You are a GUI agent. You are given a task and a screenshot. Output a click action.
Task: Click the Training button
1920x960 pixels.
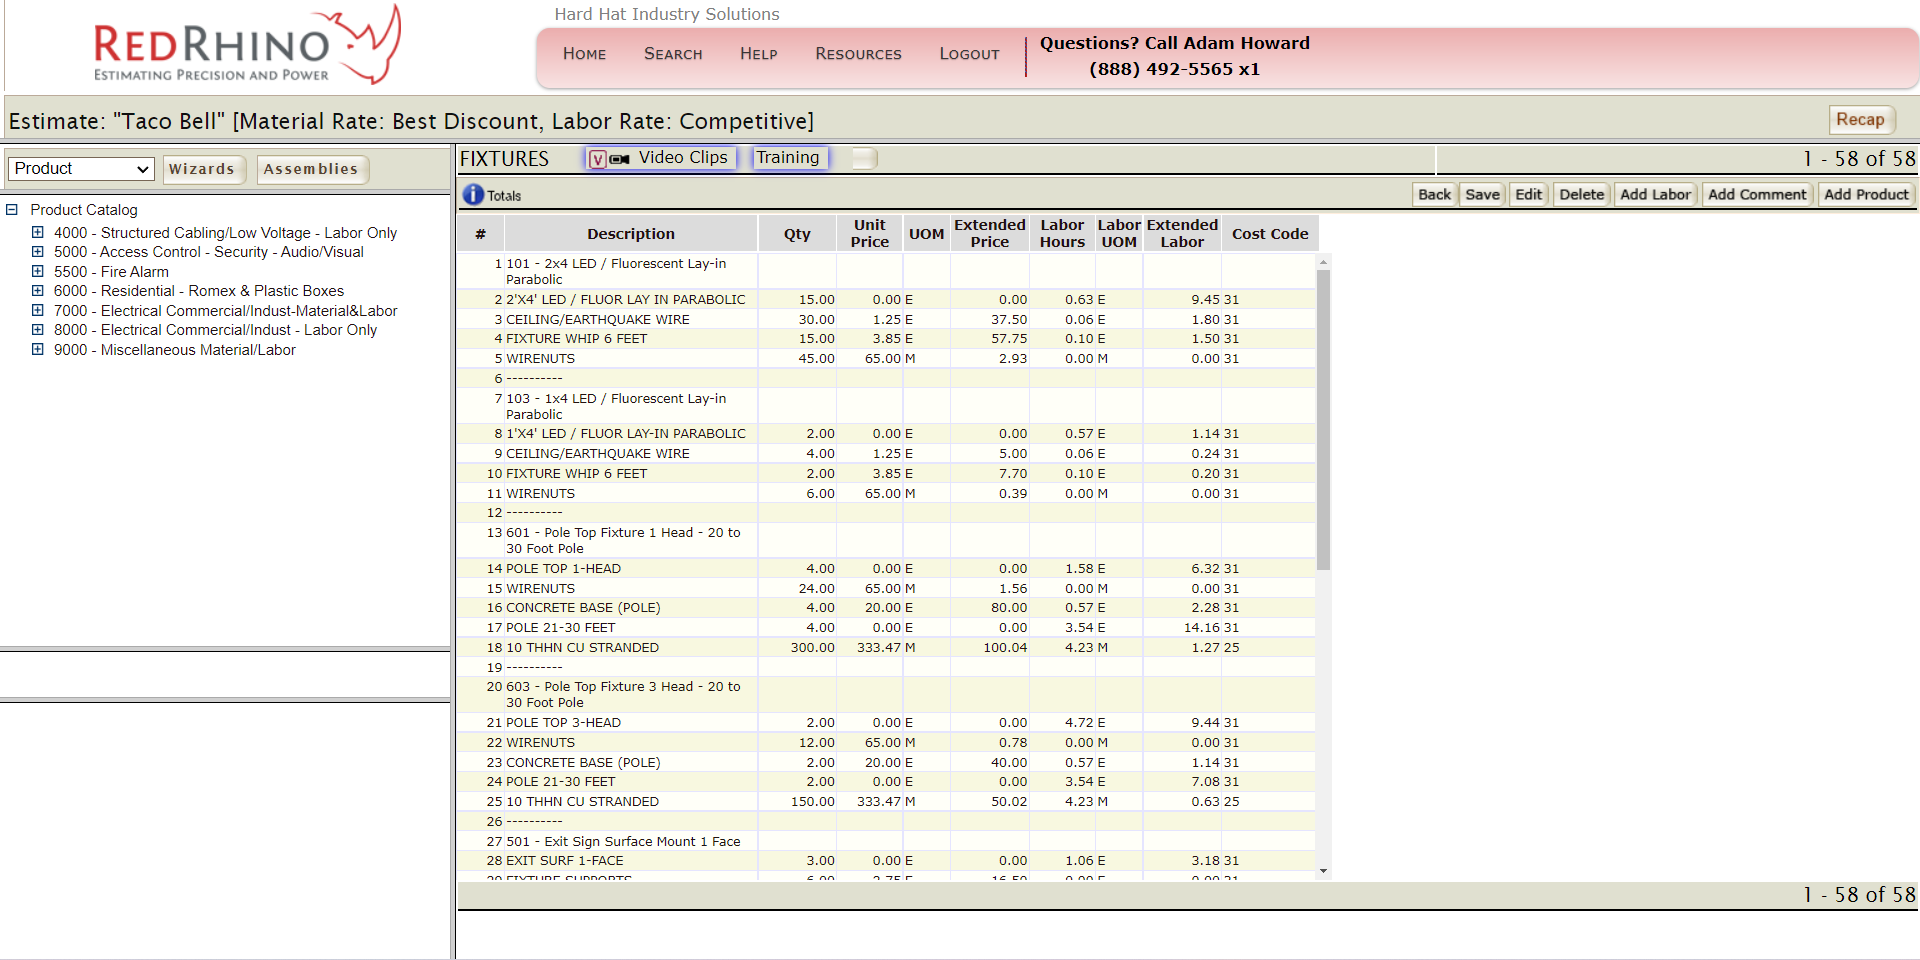[x=789, y=157]
